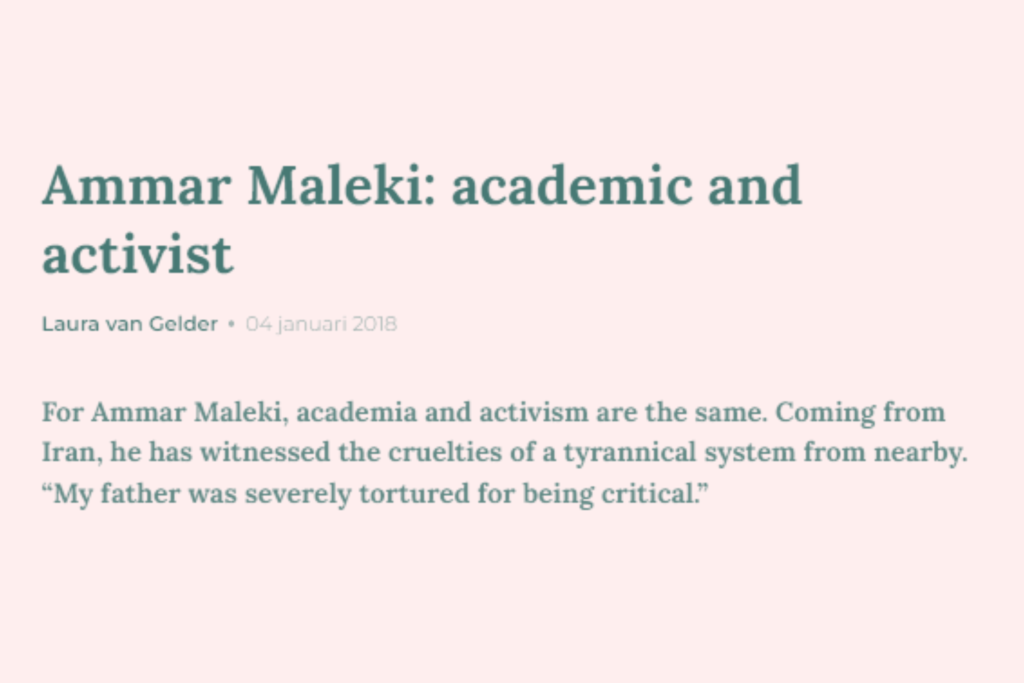
Task: Click the article headline about Ammar Maleki
Action: [x=422, y=220]
